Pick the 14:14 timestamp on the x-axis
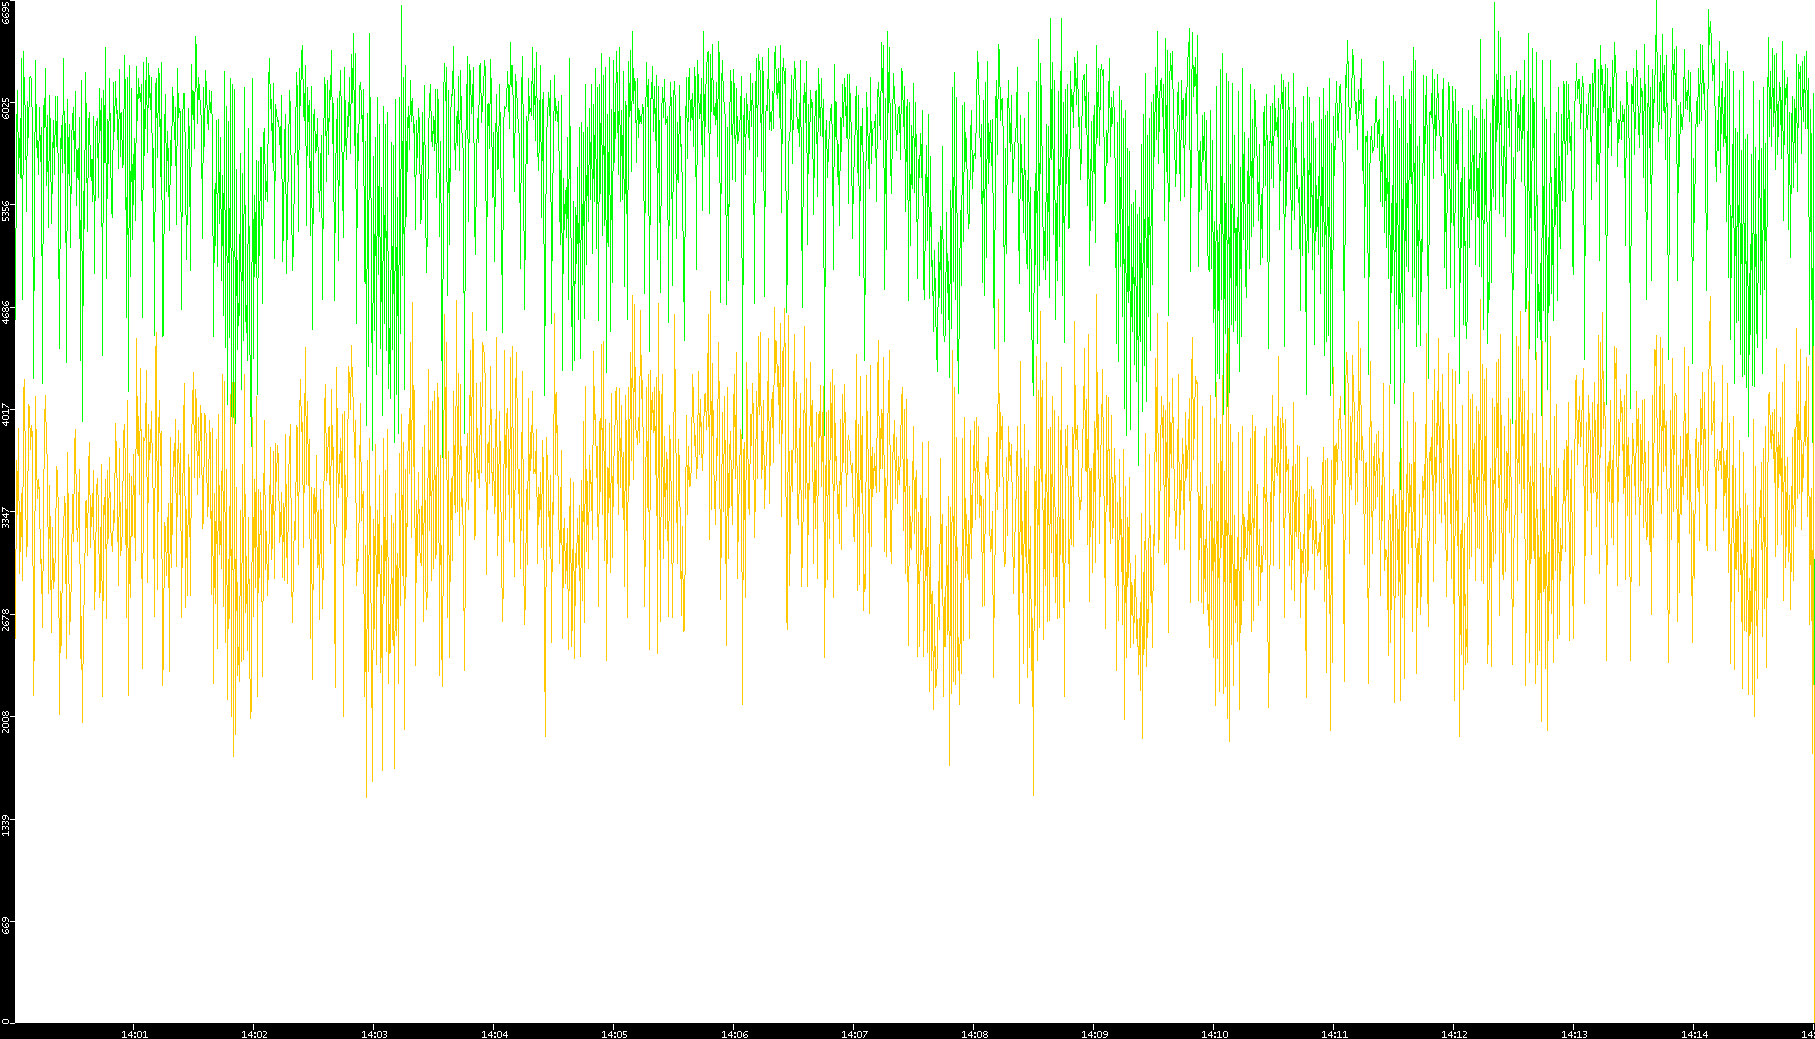The height and width of the screenshot is (1039, 1815). [1694, 1034]
